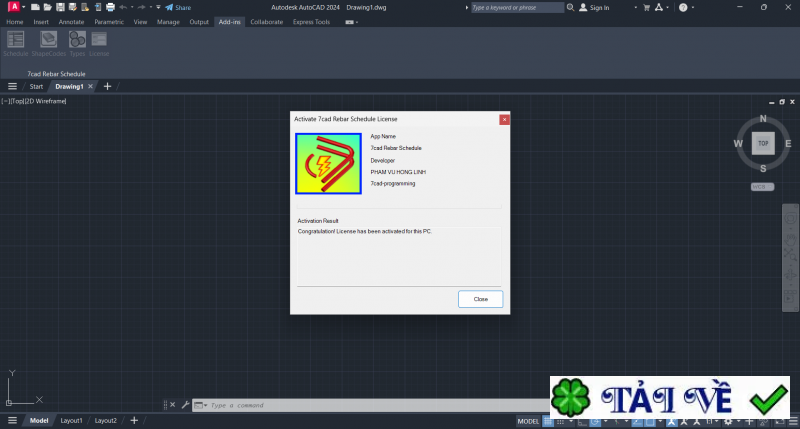This screenshot has width=800, height=429.
Task: Close the Drawing1 tab
Action: point(90,86)
